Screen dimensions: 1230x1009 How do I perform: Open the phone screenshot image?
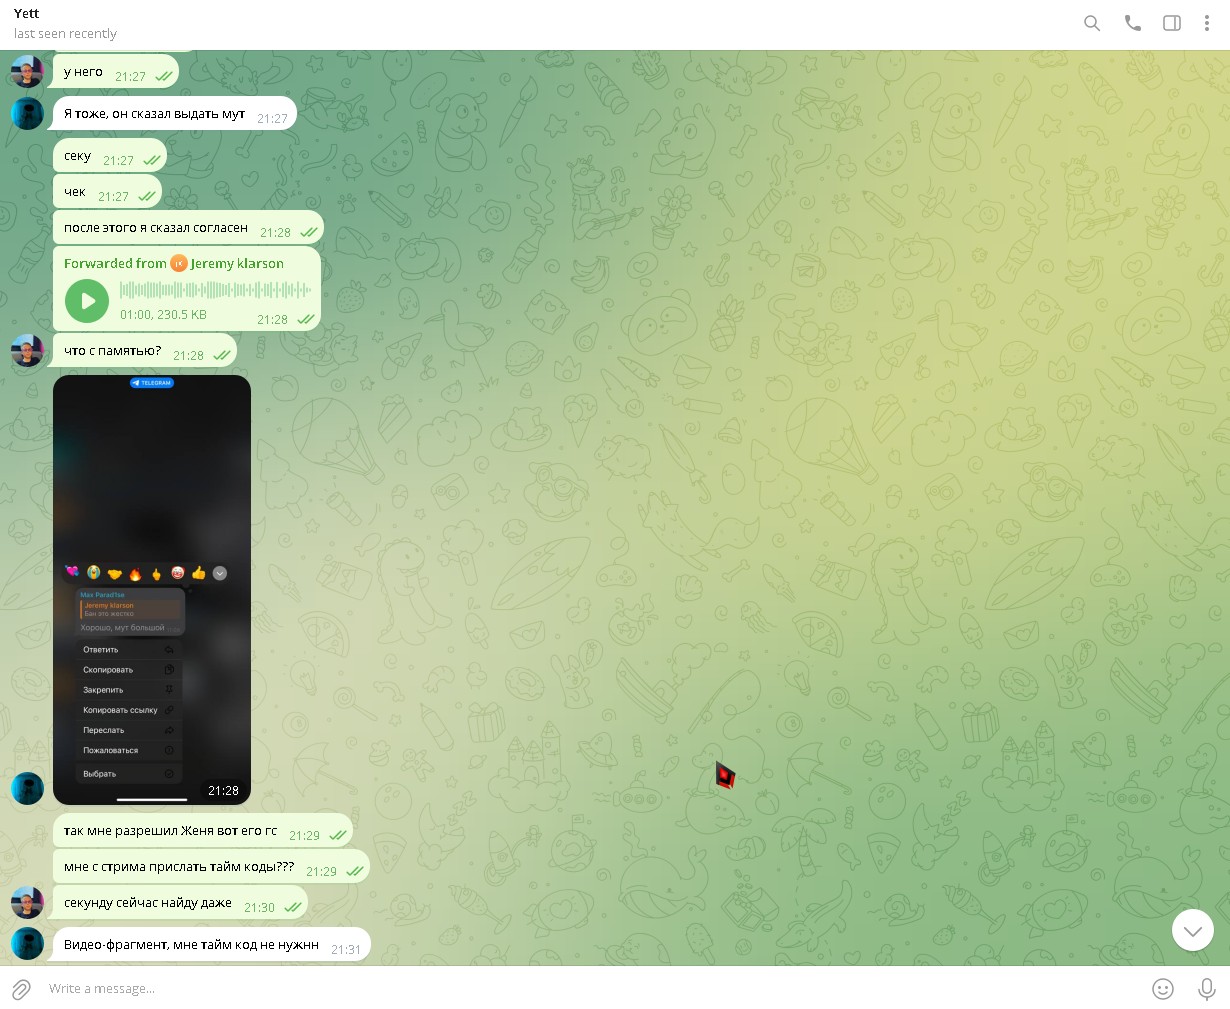(x=152, y=589)
